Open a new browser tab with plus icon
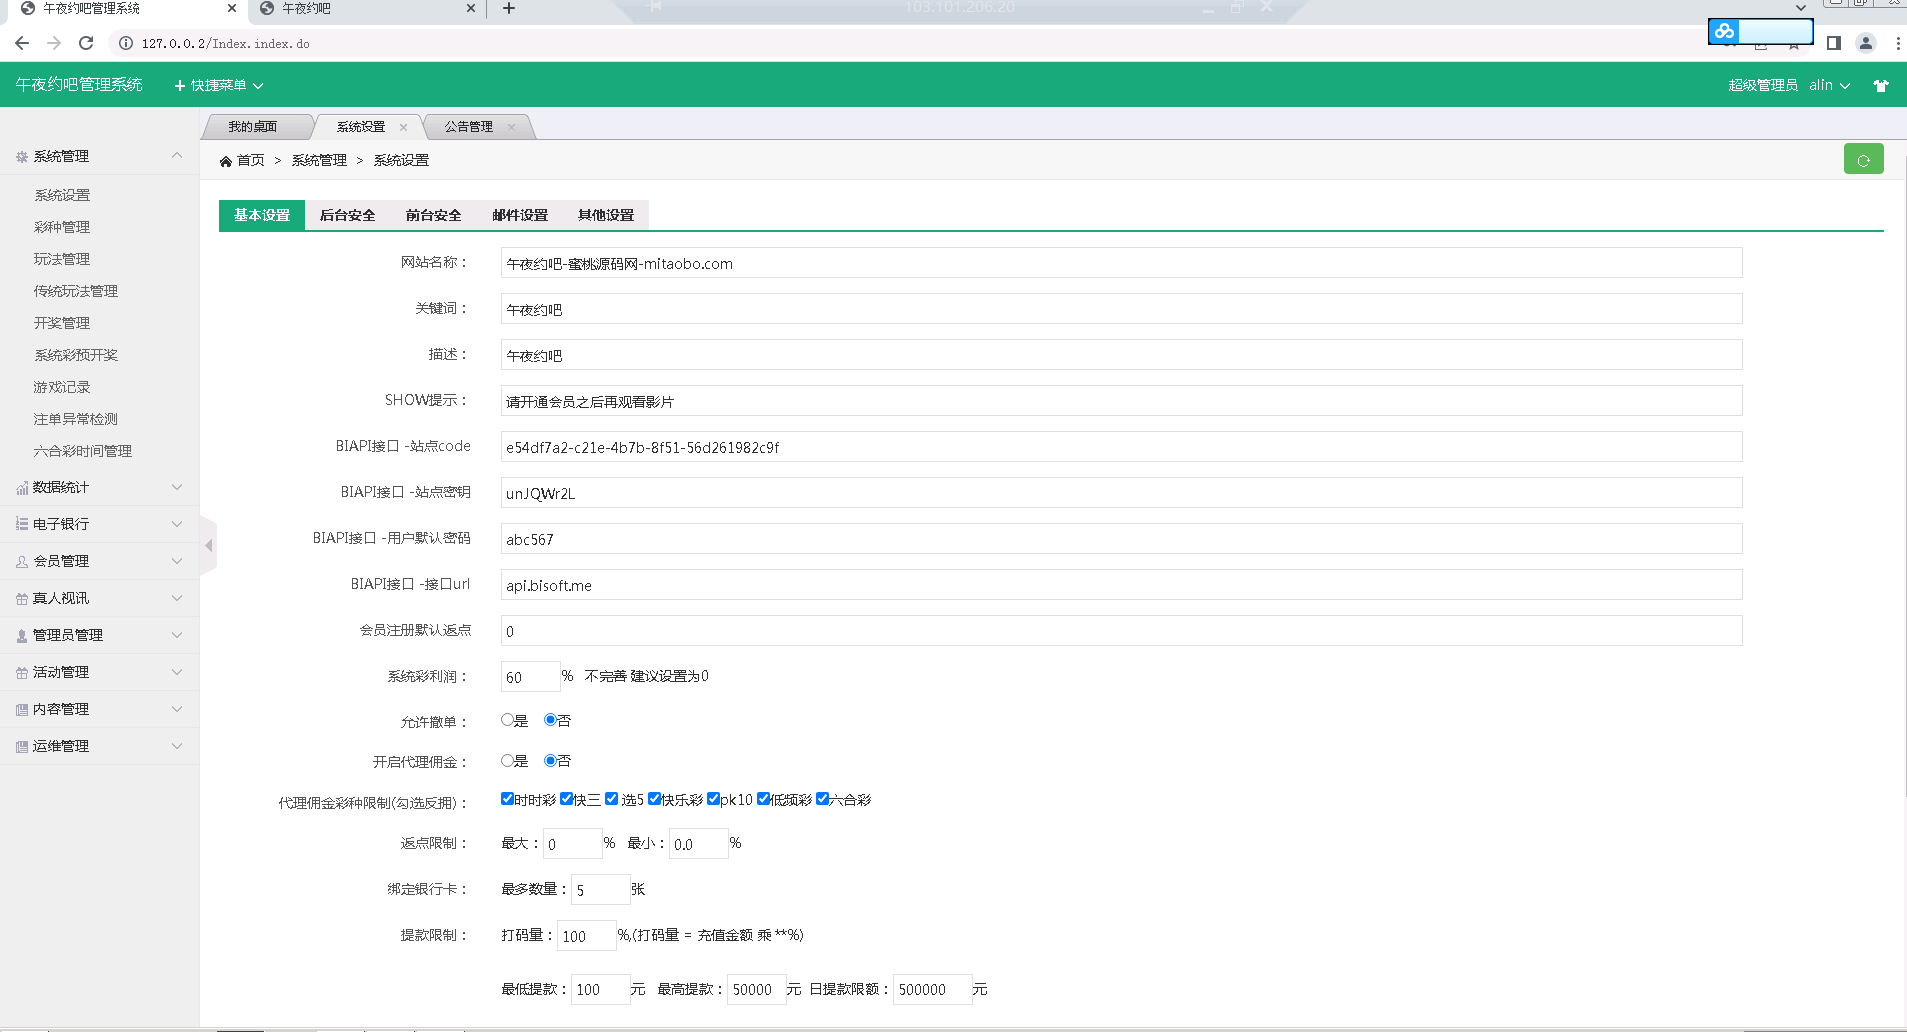This screenshot has height=1032, width=1907. pos(509,9)
